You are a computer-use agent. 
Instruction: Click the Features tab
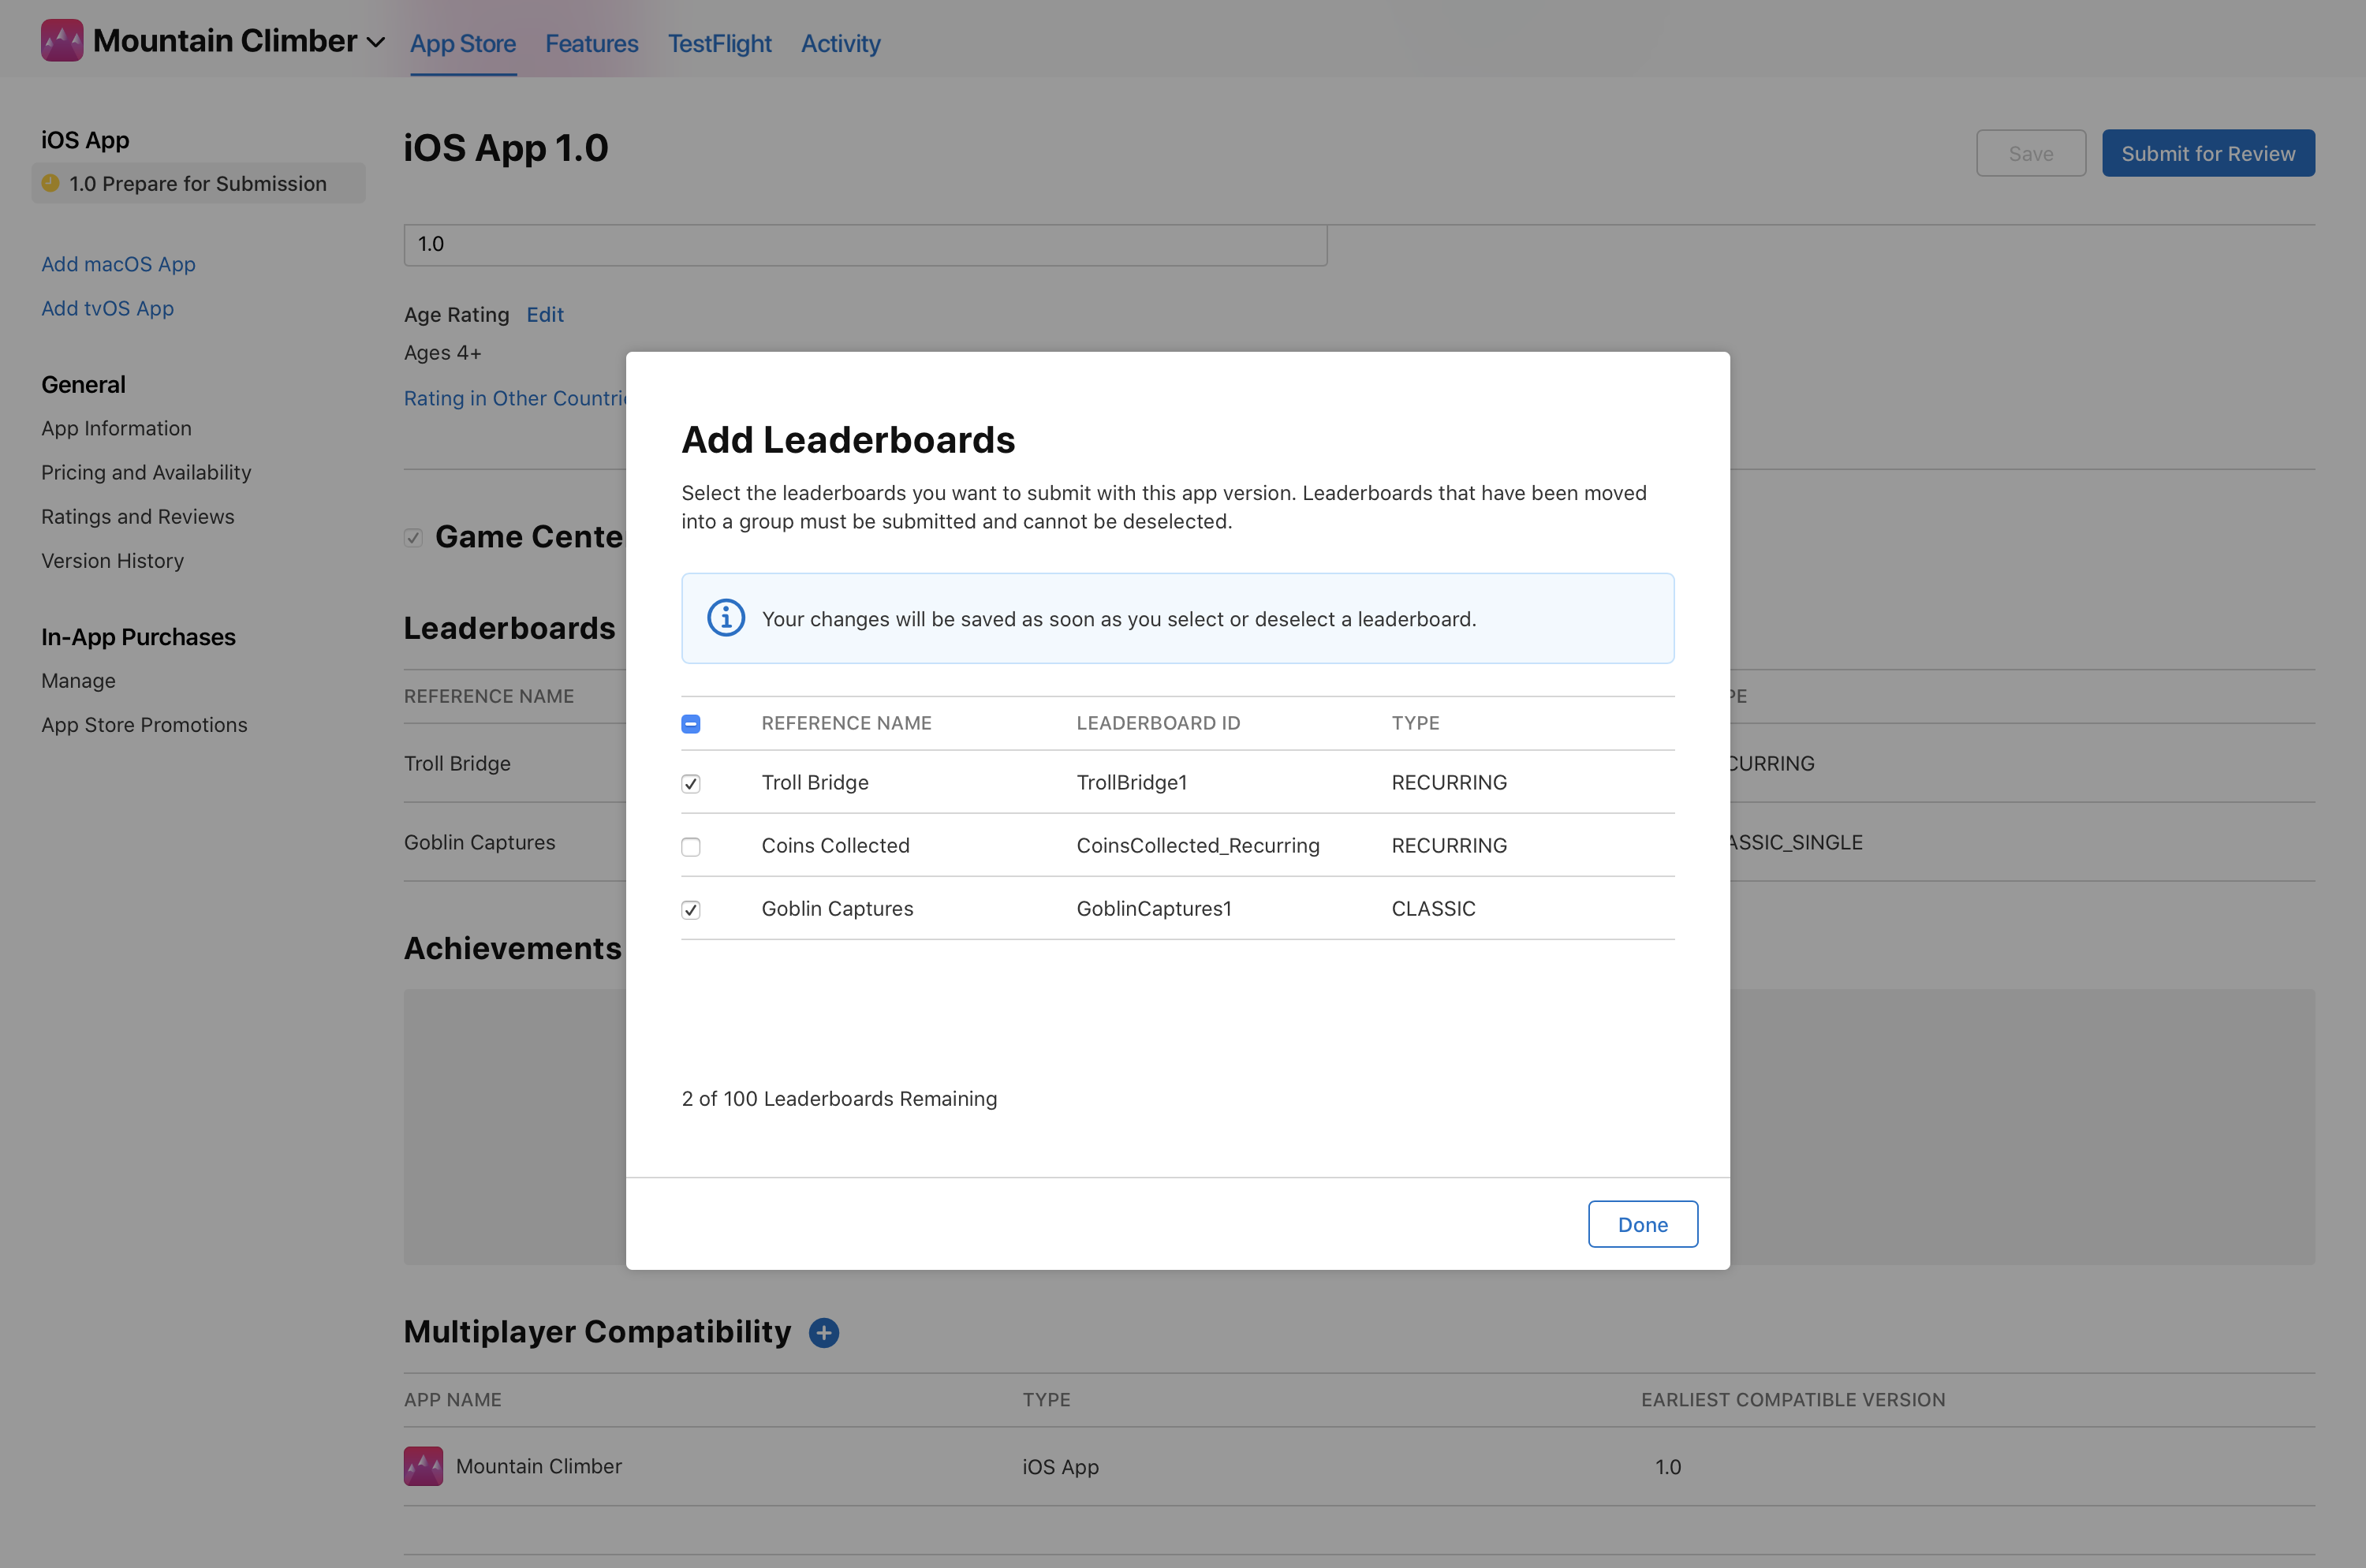click(x=591, y=40)
